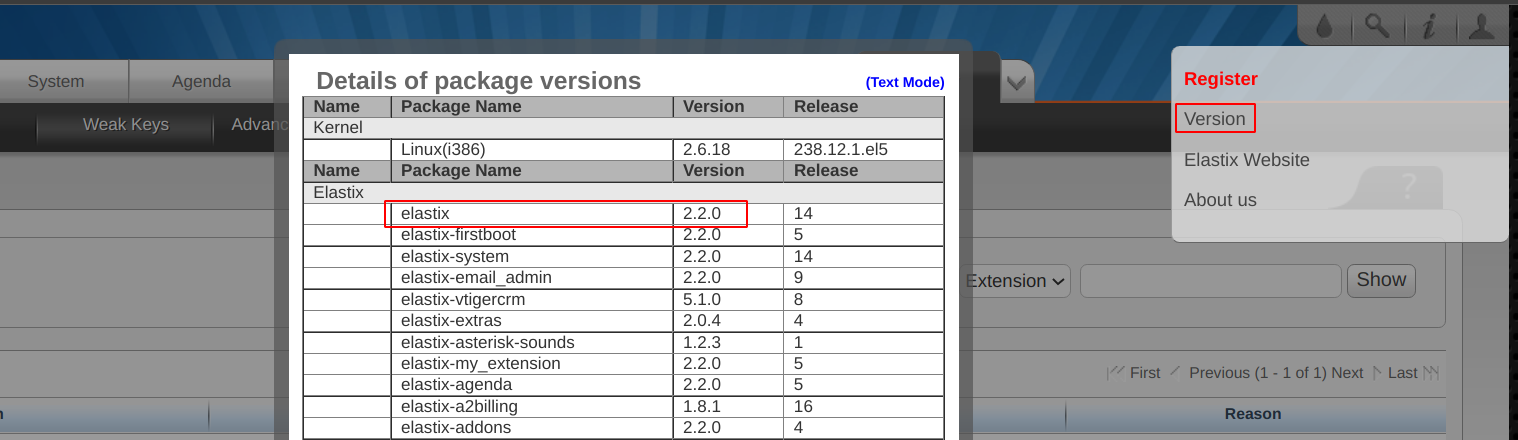Click elastix-system package name
Image resolution: width=1518 pixels, height=440 pixels.
coord(455,256)
